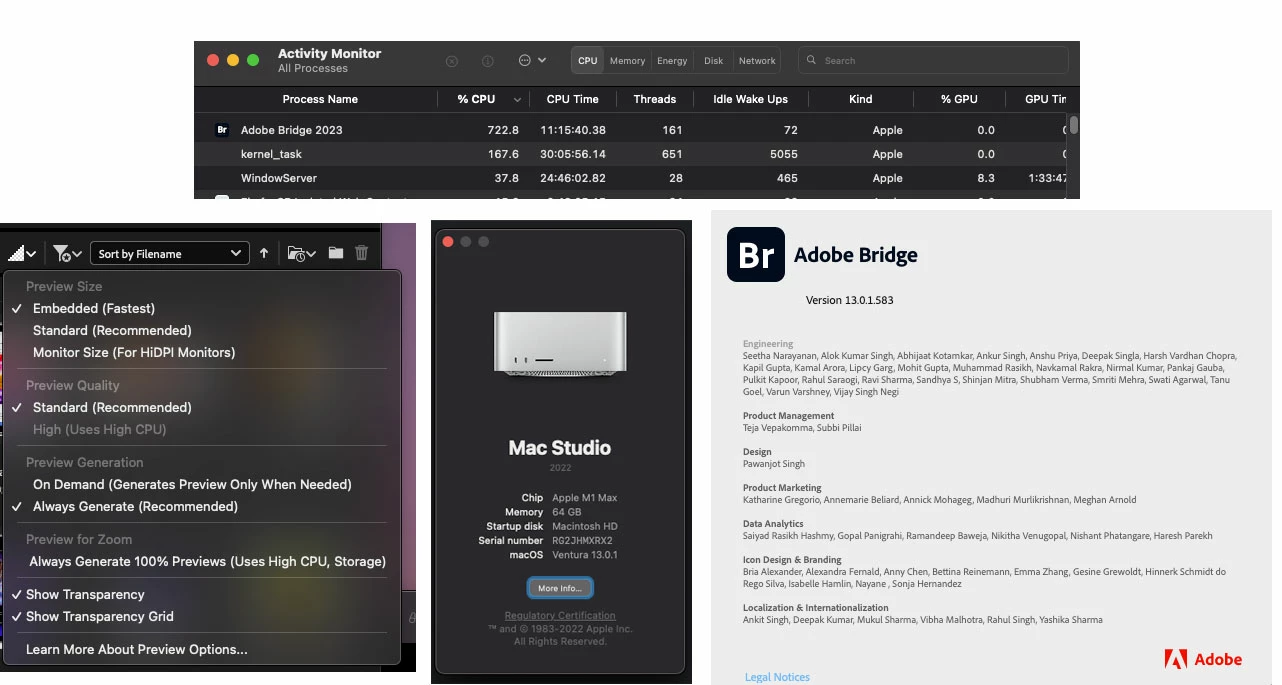The height and width of the screenshot is (685, 1282).
Task: Open the recent folders icon in Bridge
Action: pyautogui.click(x=301, y=254)
